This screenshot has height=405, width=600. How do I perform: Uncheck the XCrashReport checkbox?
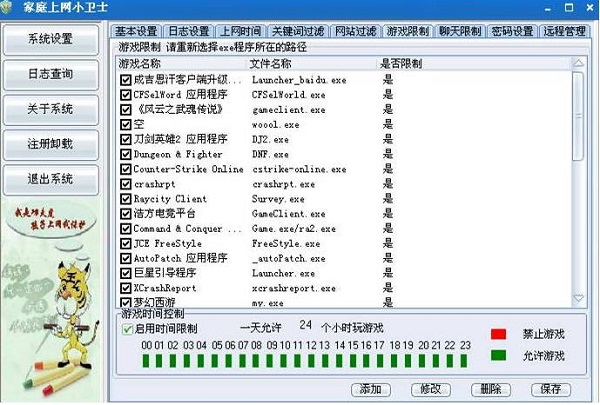tap(126, 288)
